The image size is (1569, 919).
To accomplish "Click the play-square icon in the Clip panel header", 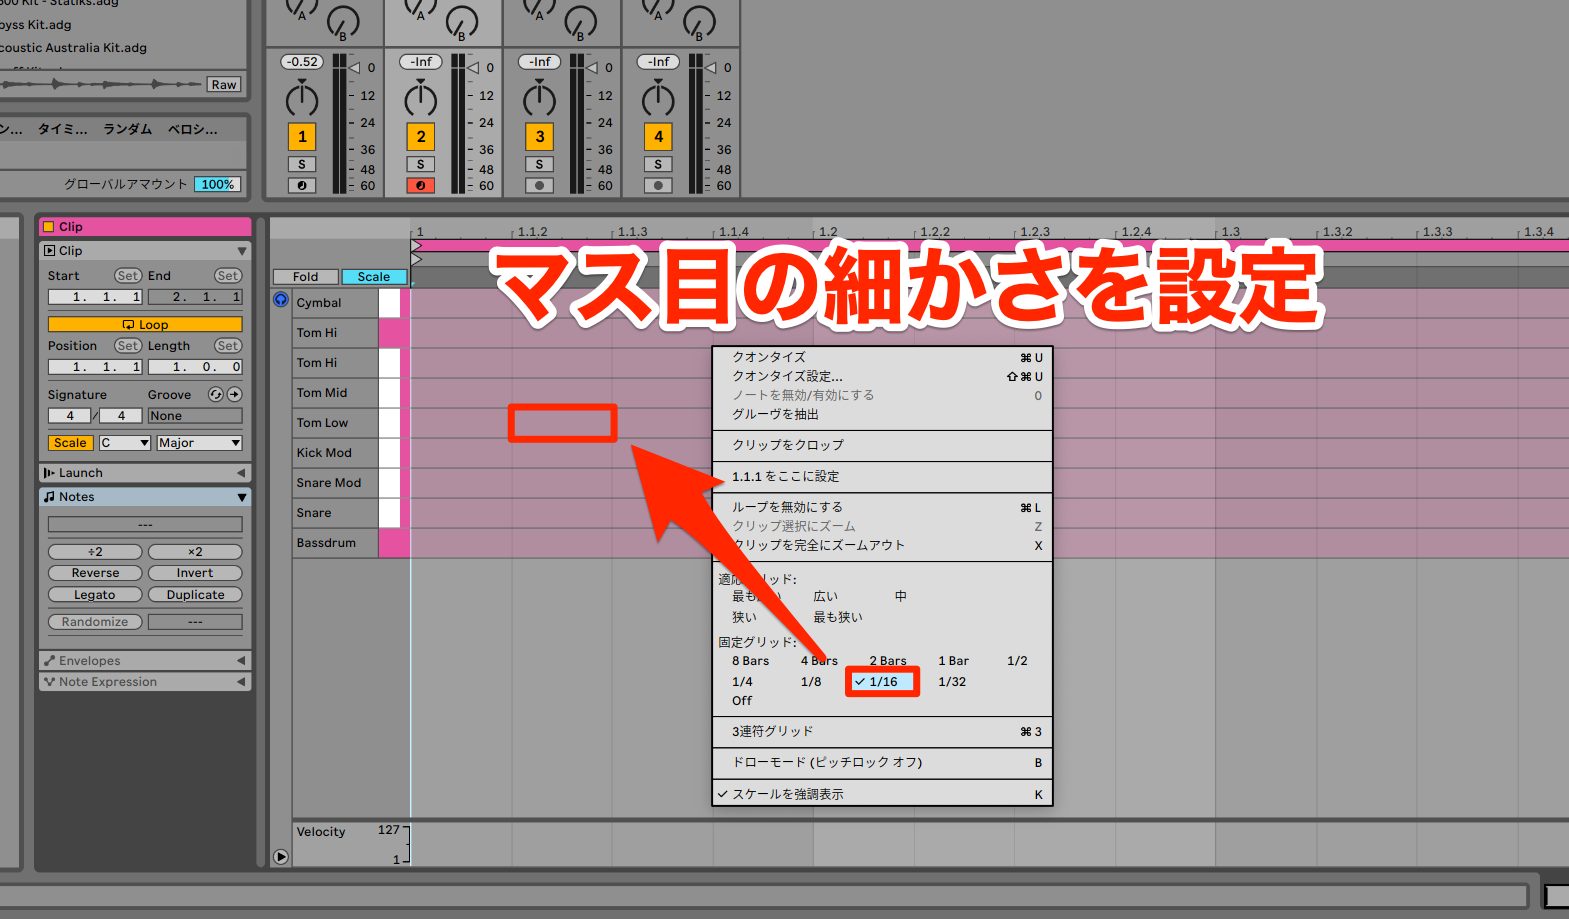I will point(49,251).
